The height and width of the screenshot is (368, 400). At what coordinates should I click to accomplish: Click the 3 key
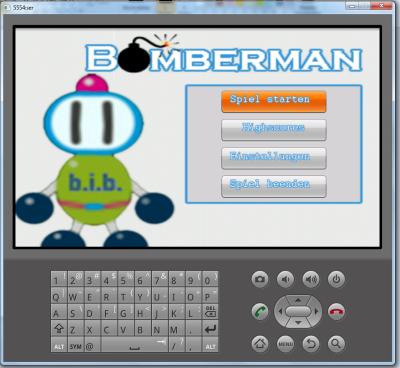point(92,279)
